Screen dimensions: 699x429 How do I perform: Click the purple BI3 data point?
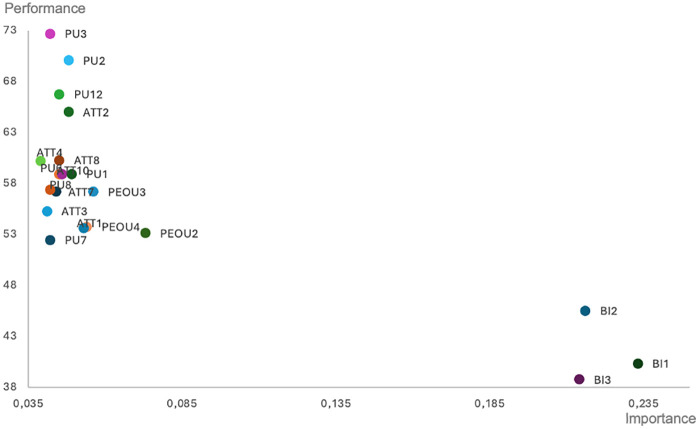coord(579,380)
